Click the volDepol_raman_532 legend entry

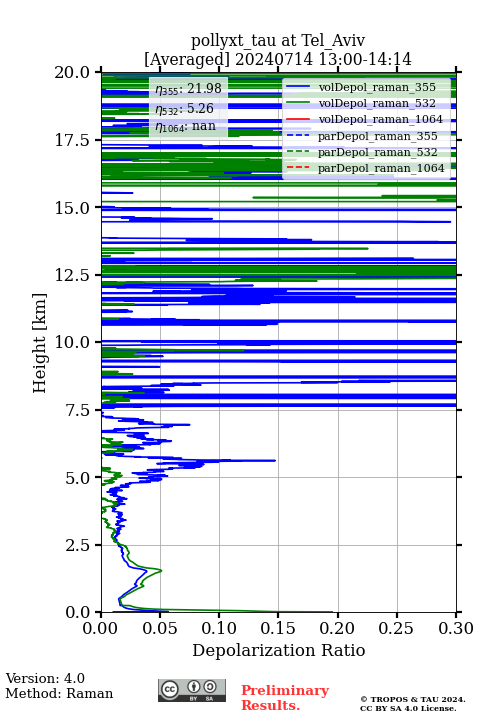point(361,103)
